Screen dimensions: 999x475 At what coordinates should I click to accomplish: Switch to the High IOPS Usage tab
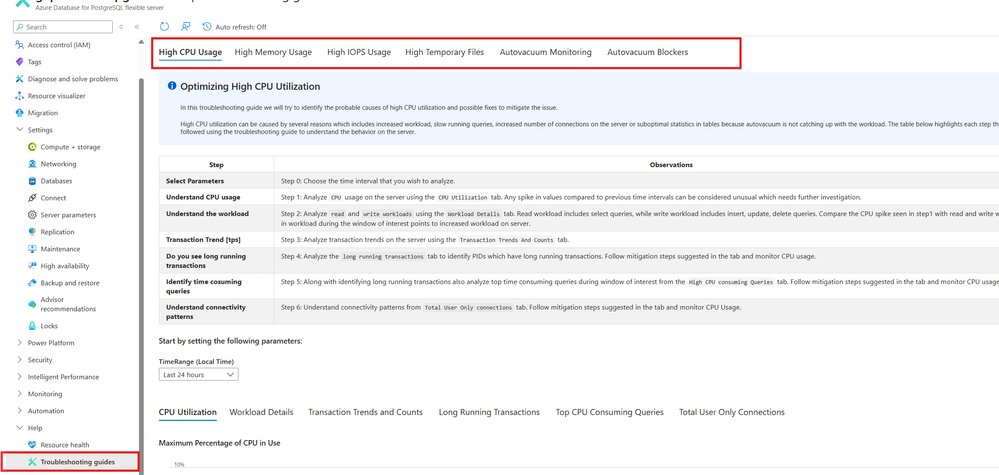coord(359,52)
